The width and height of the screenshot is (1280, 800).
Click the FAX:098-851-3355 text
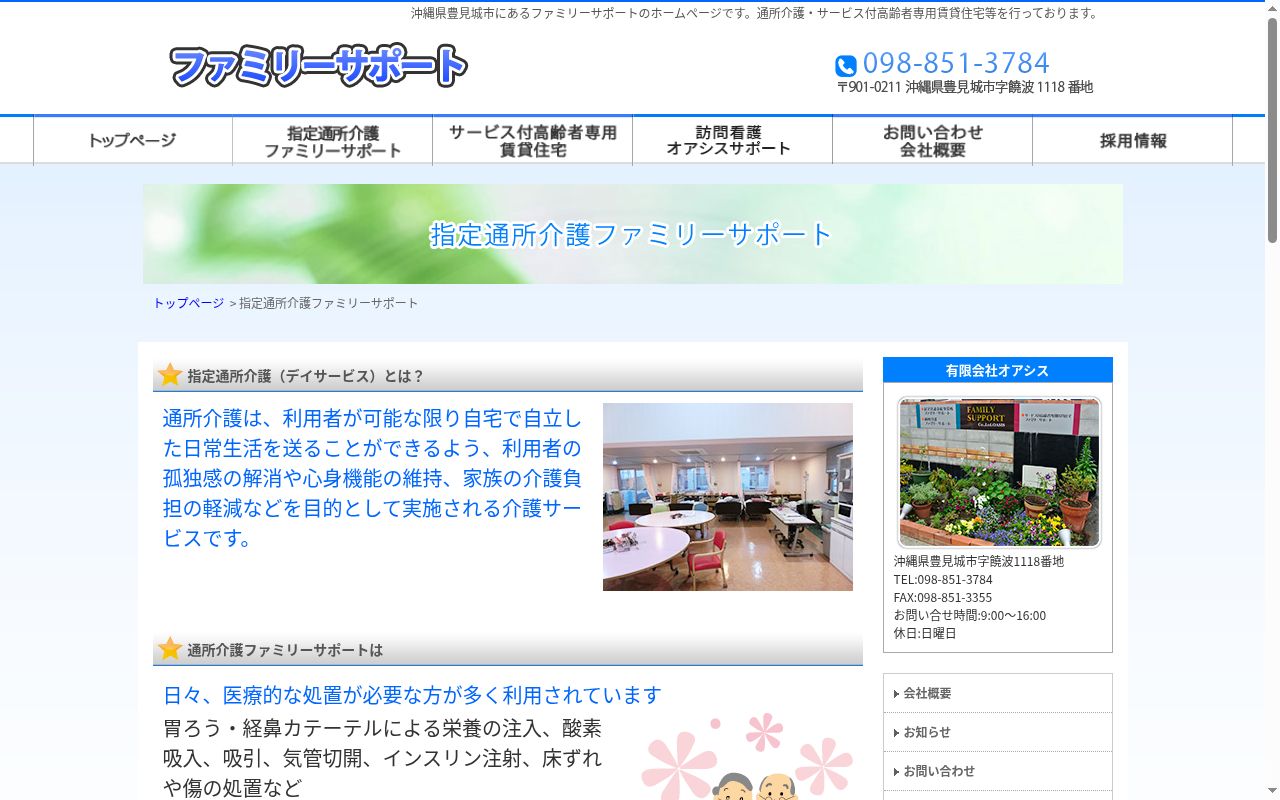click(943, 598)
